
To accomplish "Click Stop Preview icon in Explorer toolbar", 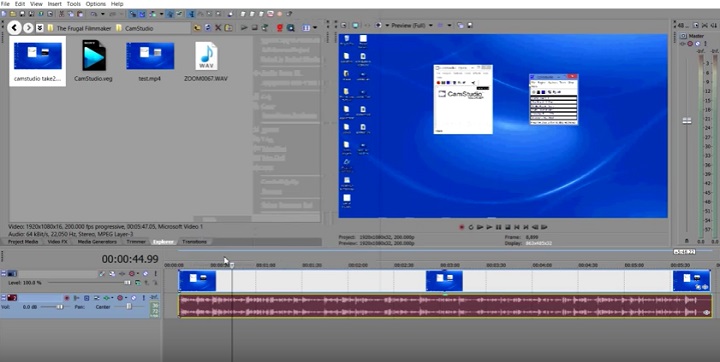I will [254, 28].
